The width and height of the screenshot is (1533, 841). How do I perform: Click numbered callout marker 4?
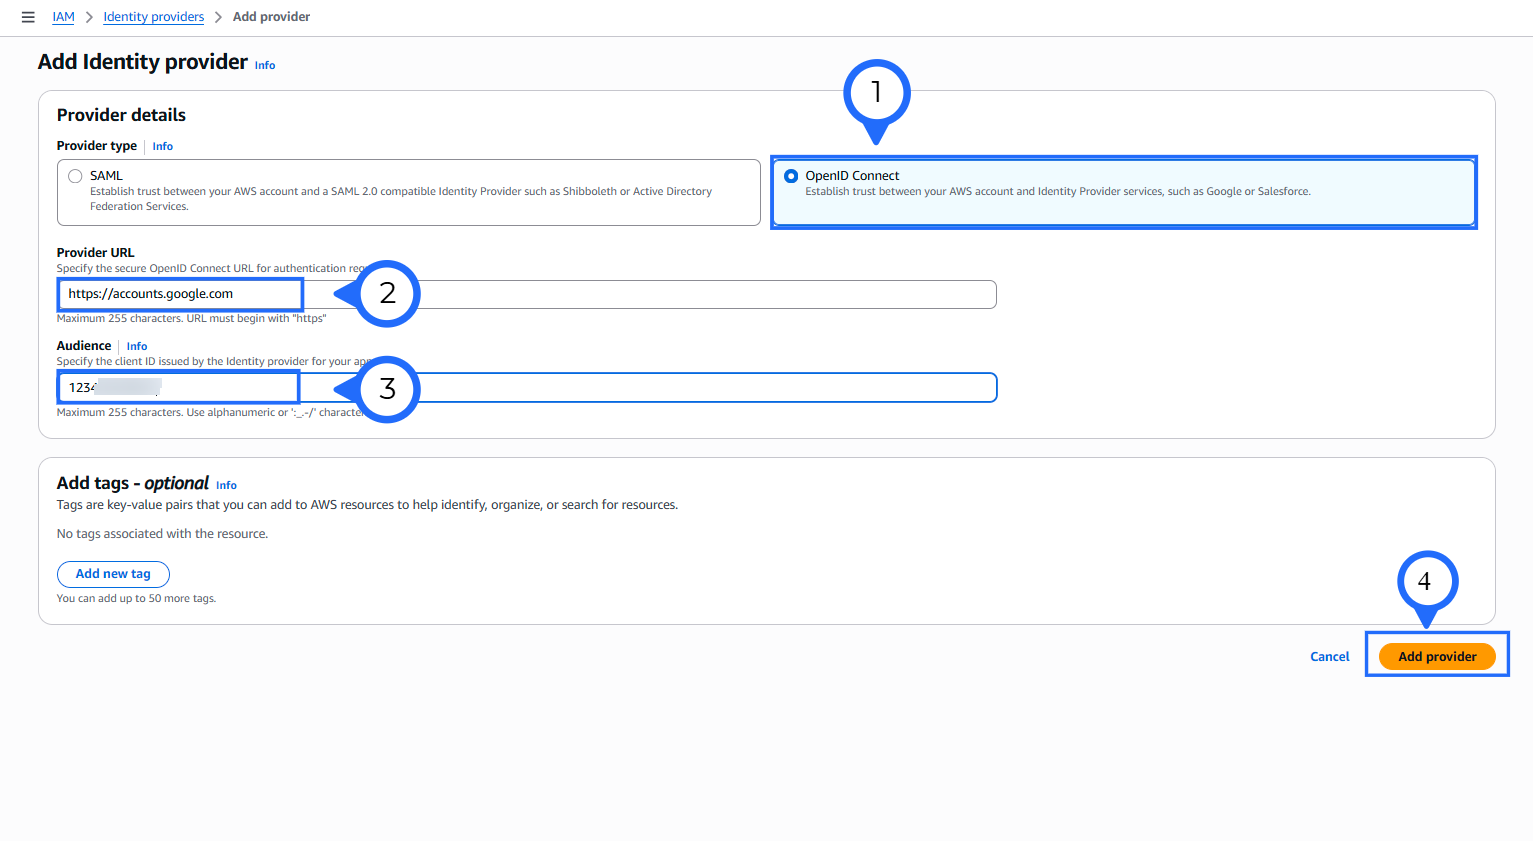[x=1426, y=581]
